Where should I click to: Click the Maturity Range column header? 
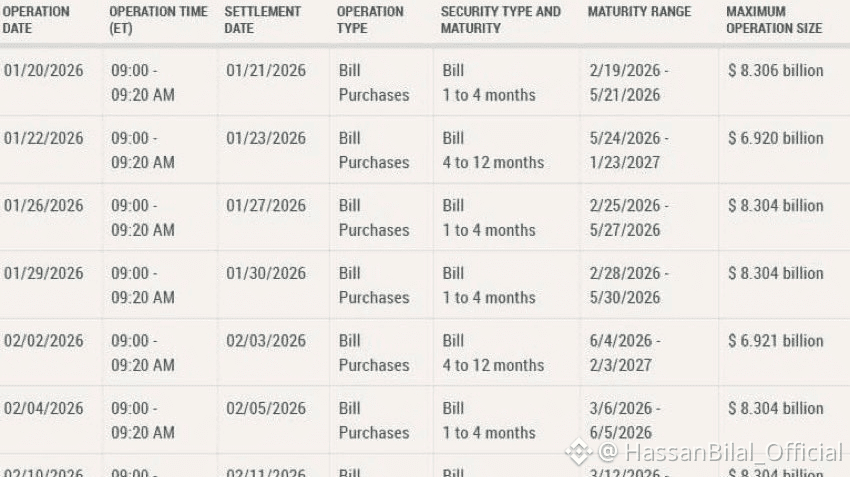tap(639, 12)
